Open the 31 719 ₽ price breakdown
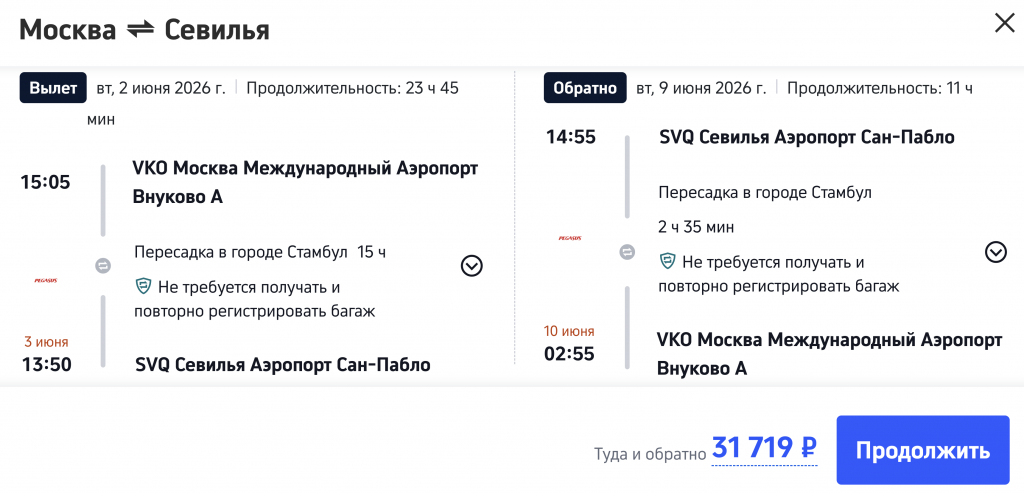This screenshot has height=493, width=1024. (764, 449)
